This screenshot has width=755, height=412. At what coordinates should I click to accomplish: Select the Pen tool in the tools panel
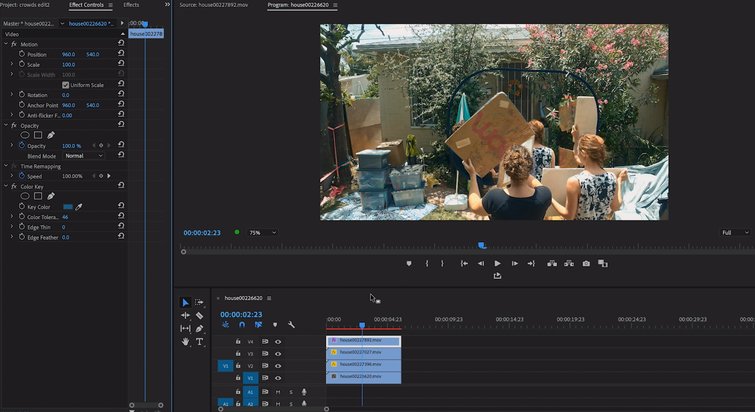coord(199,328)
